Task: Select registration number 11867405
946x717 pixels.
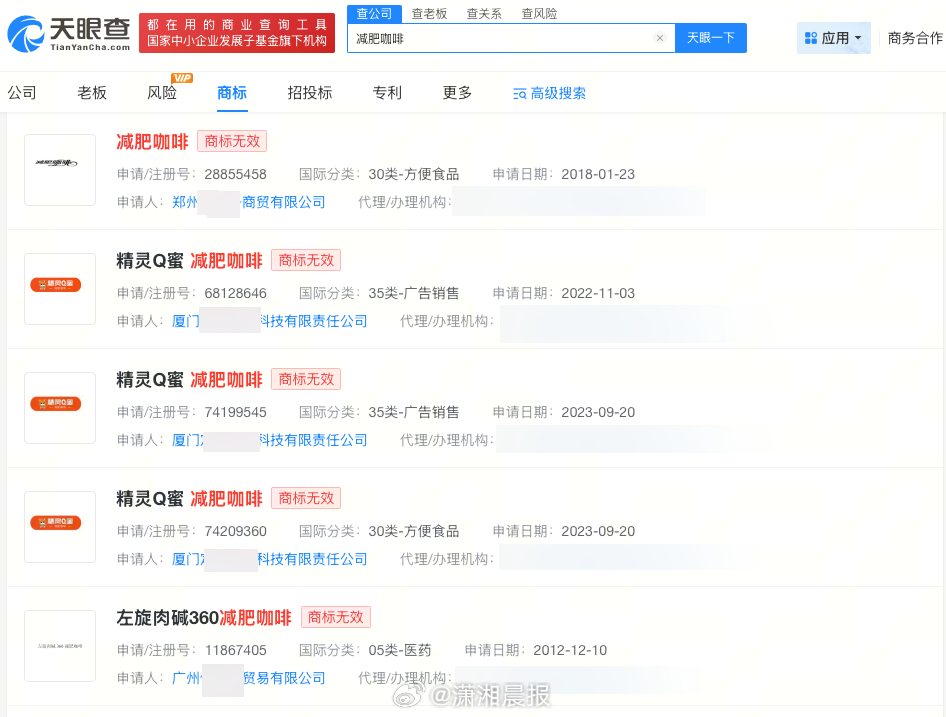Action: click(x=235, y=651)
